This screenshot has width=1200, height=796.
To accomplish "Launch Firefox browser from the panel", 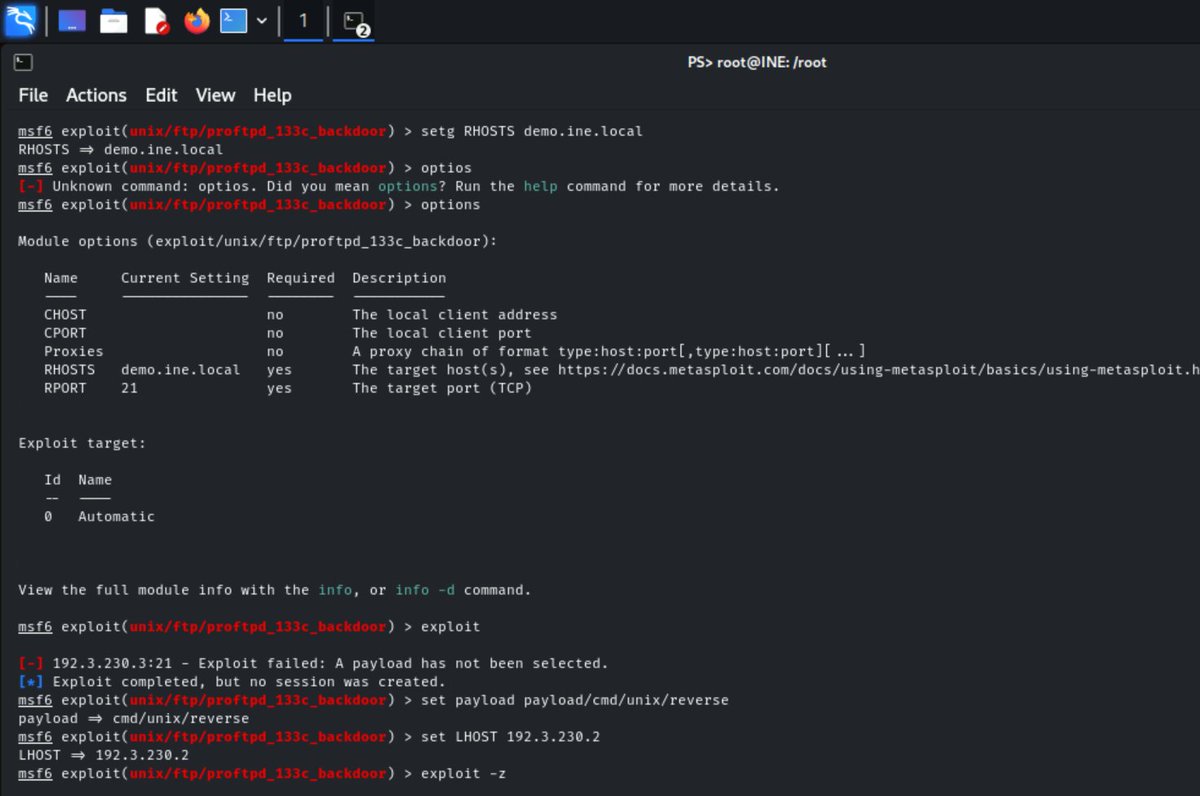I will coord(197,21).
